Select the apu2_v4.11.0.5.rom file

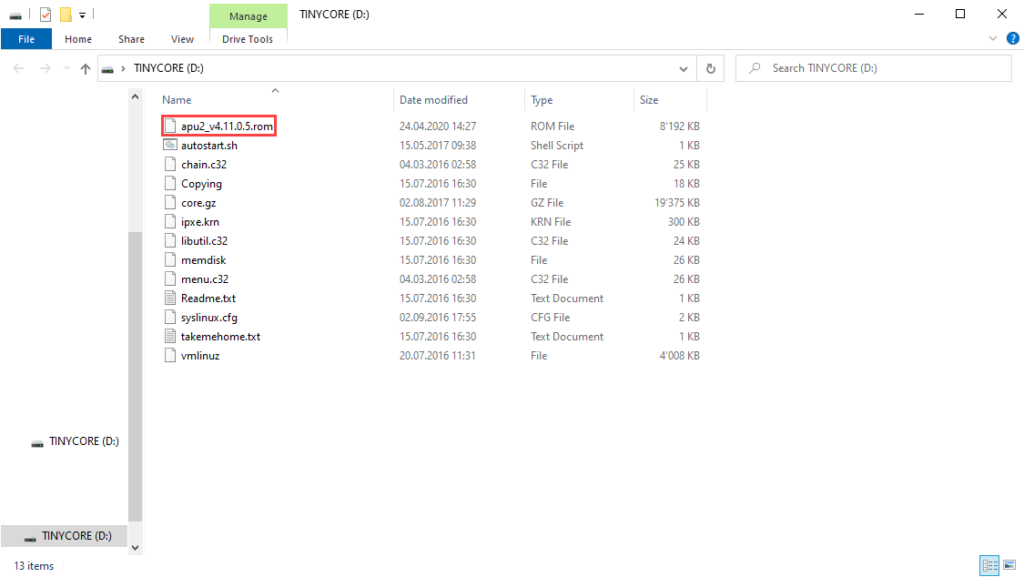point(226,126)
